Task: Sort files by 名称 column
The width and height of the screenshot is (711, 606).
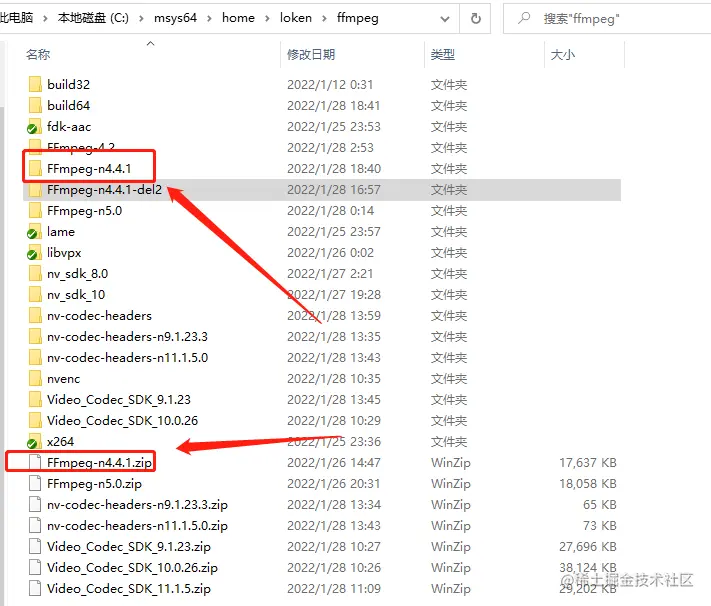Action: [x=38, y=54]
